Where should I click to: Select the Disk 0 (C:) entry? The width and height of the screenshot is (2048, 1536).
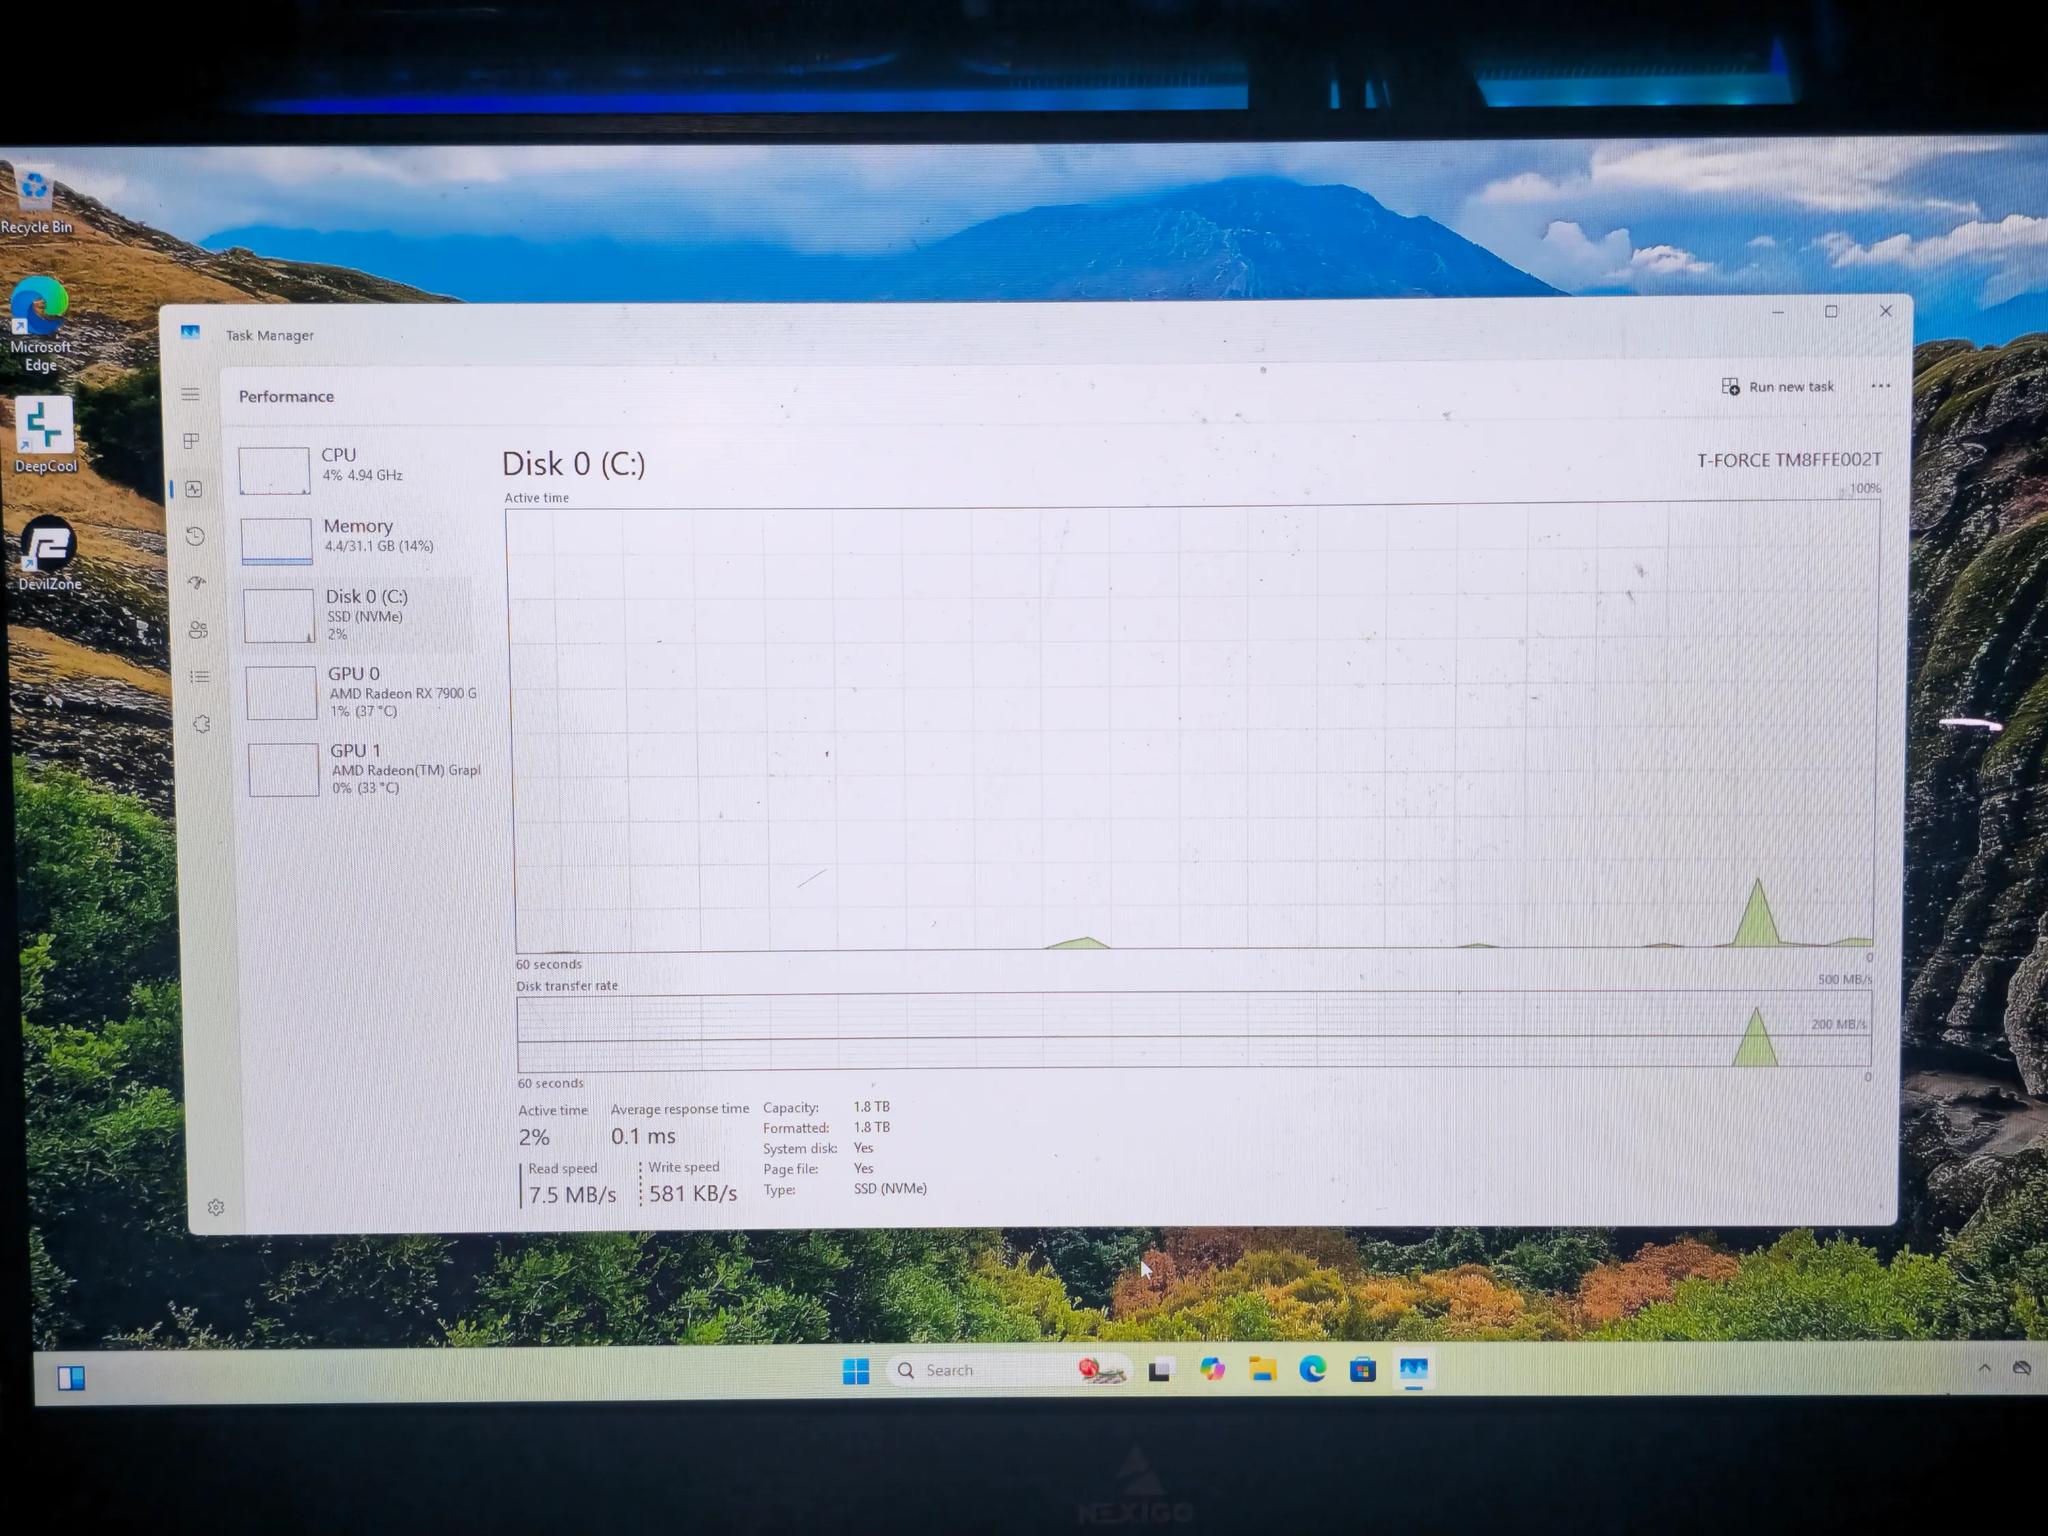point(359,614)
